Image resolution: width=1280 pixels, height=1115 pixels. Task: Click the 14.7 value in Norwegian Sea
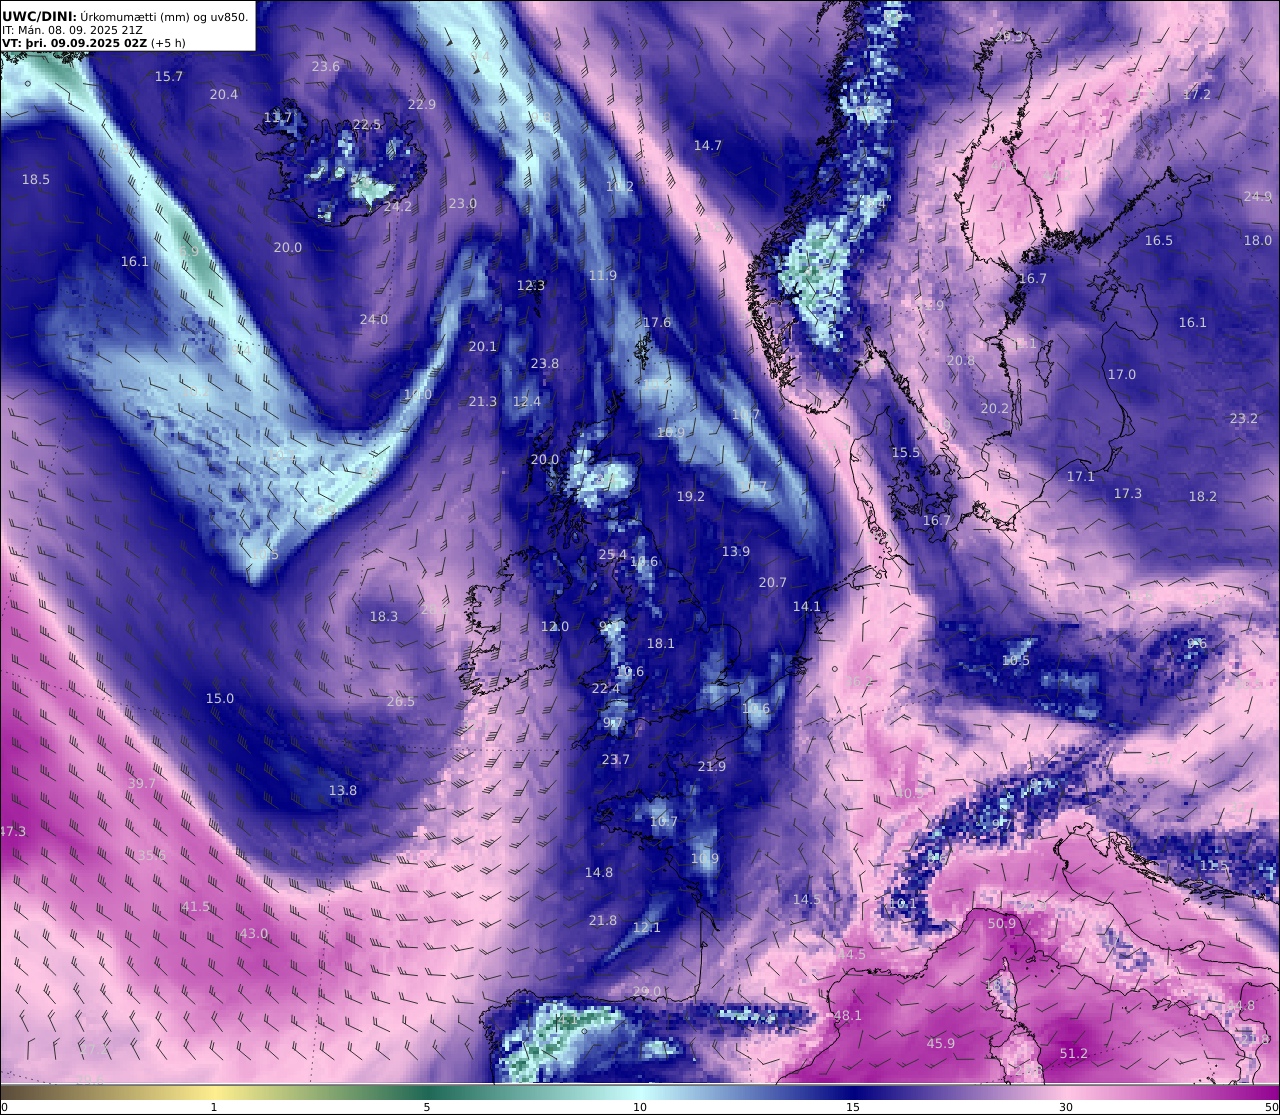tap(708, 146)
